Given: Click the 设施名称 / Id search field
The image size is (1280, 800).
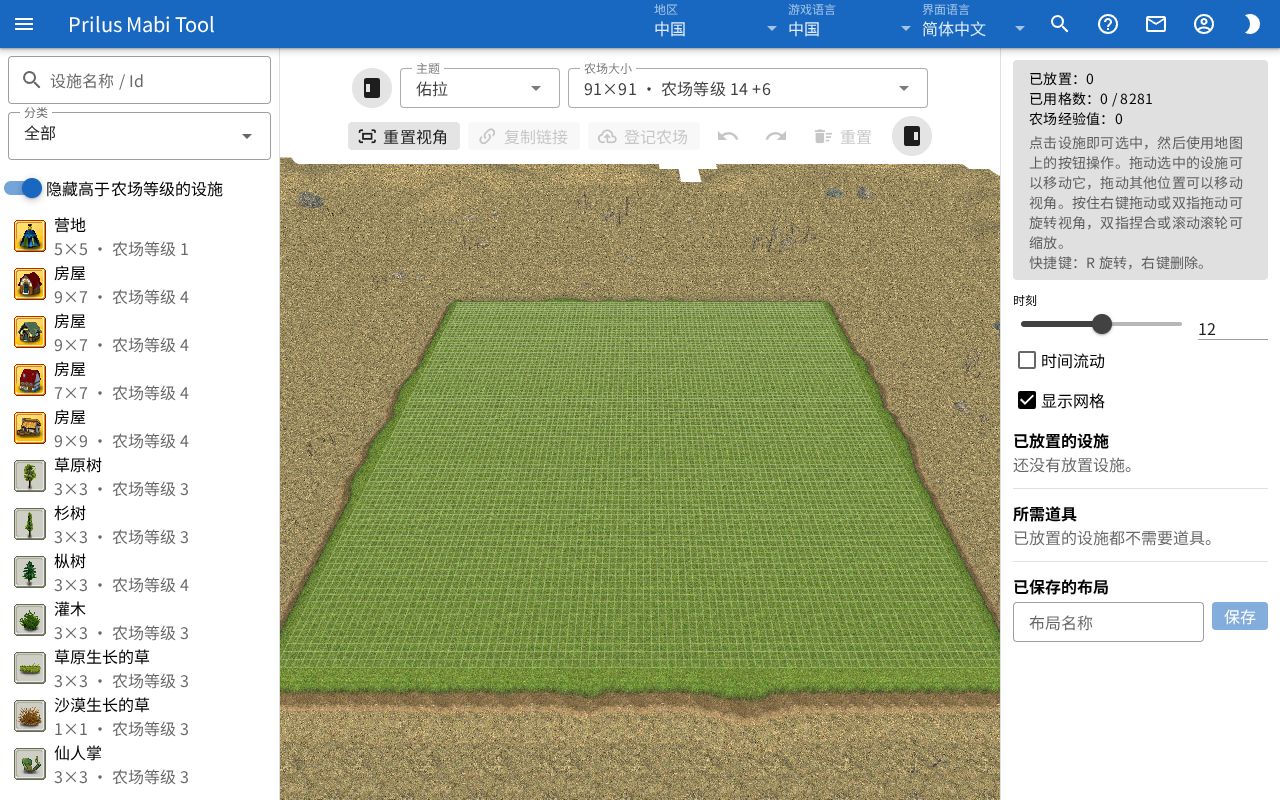Looking at the screenshot, I should point(139,80).
